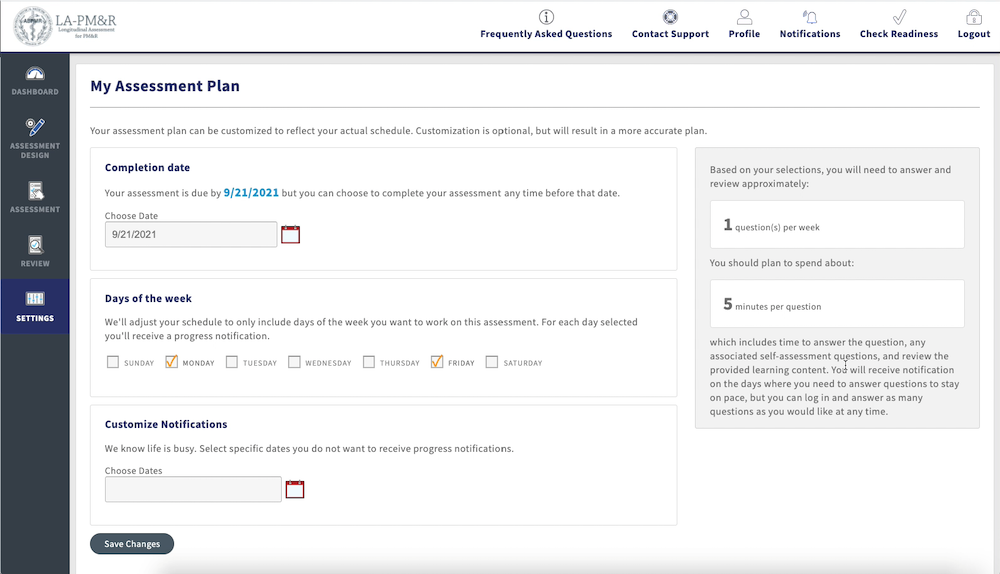The width and height of the screenshot is (1000, 574).
Task: Tick the Wednesday checkbox
Action: click(x=294, y=362)
